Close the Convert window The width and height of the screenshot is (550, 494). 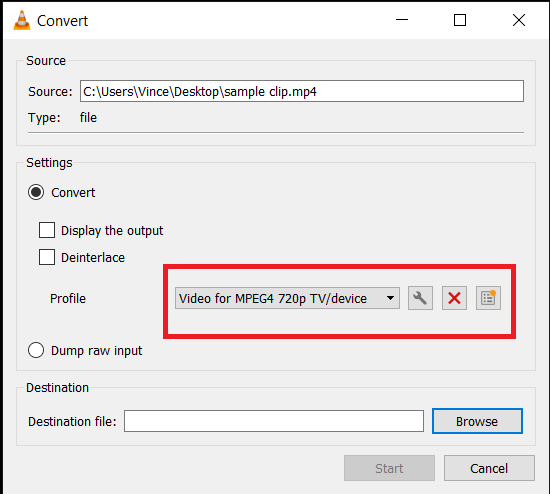click(519, 20)
